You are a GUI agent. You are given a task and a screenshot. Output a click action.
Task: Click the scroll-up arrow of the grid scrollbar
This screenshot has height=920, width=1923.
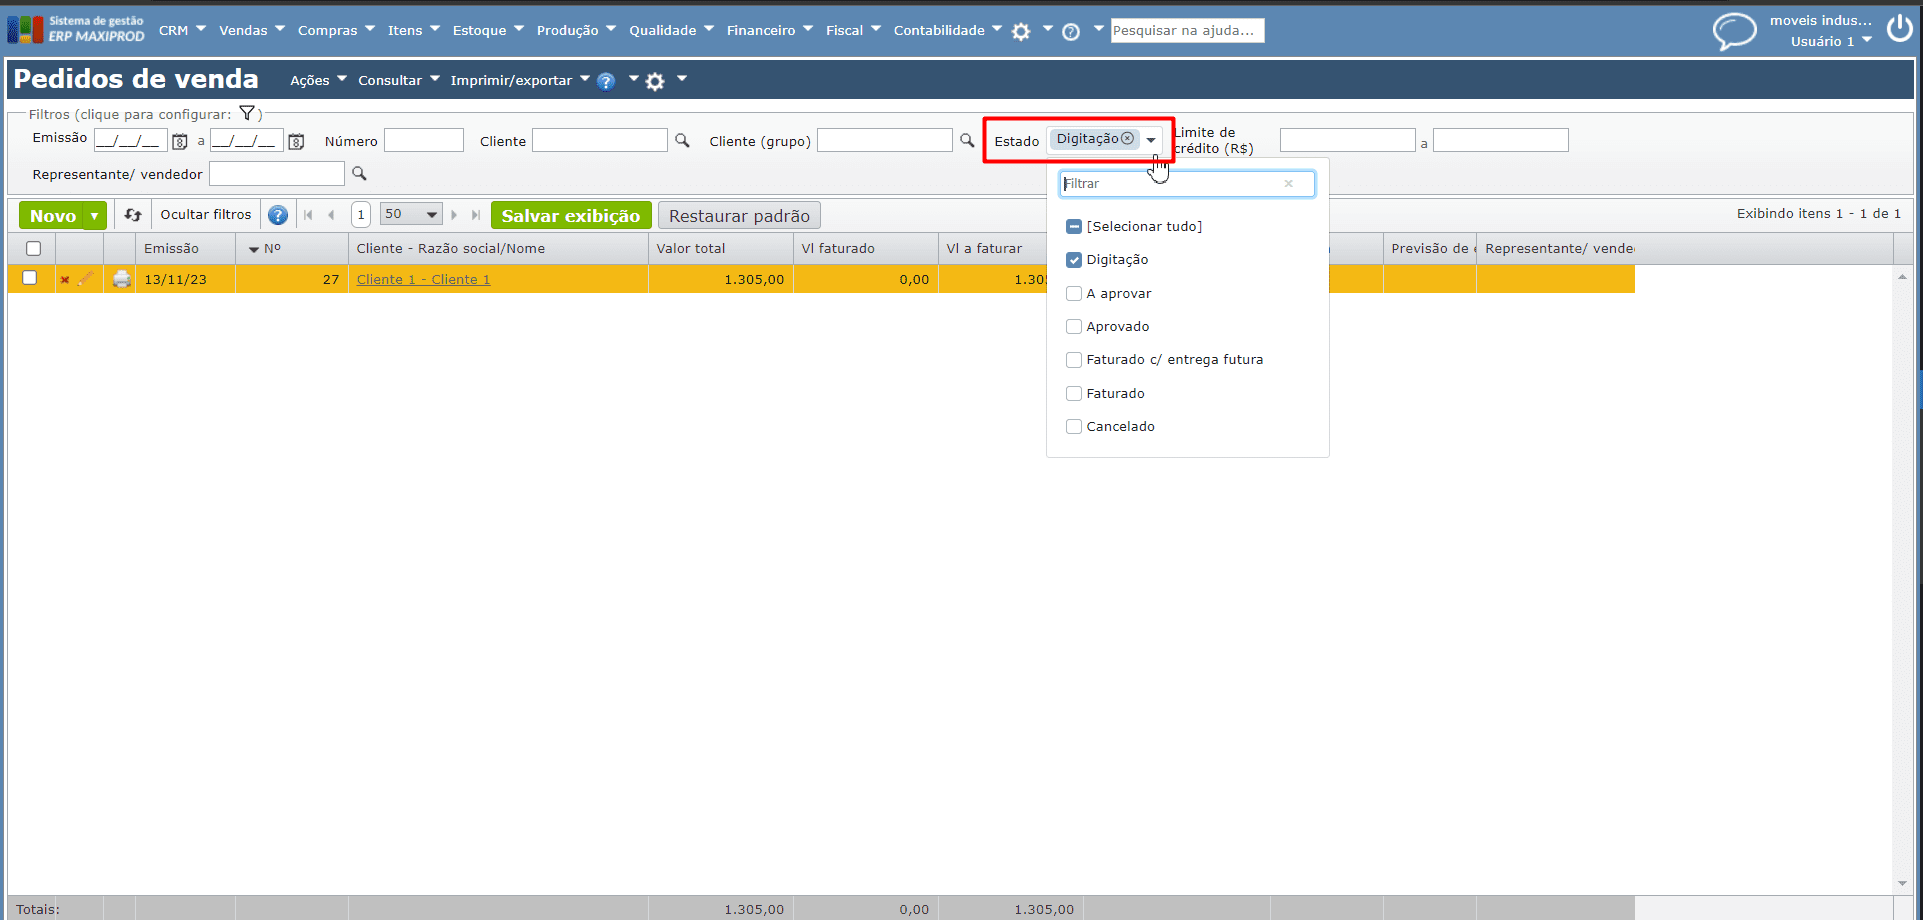(1902, 277)
